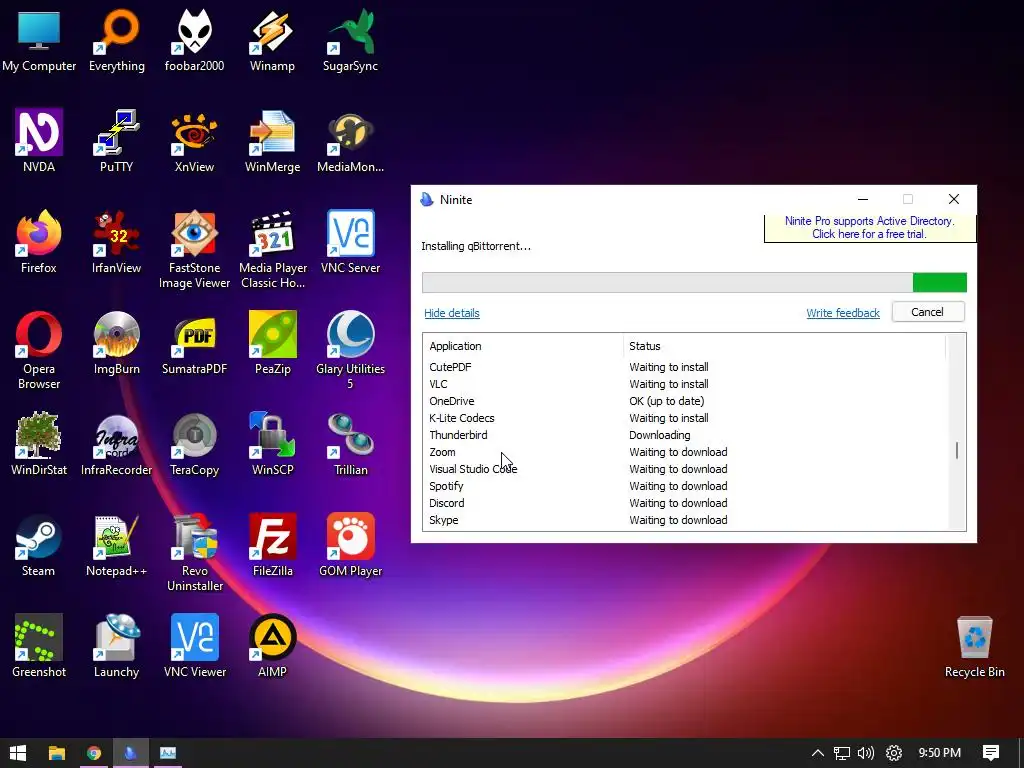Launch XnView from the desktop
The height and width of the screenshot is (768, 1024).
195,141
